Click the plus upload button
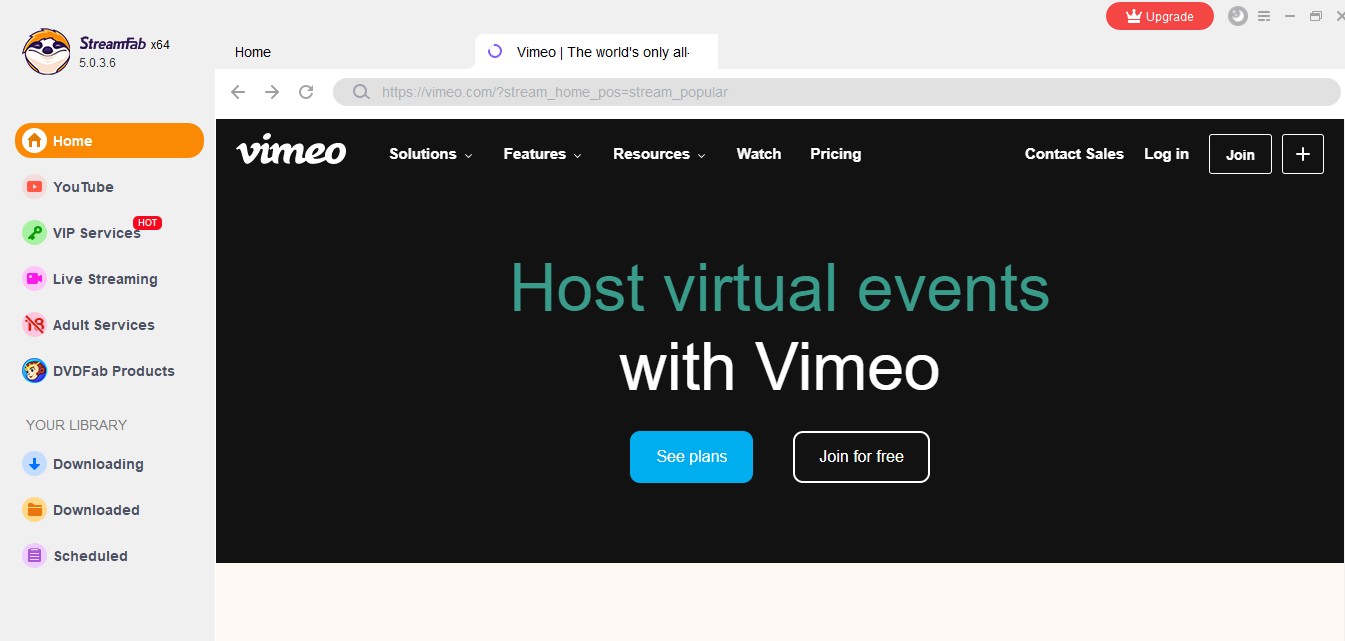 tap(1303, 154)
